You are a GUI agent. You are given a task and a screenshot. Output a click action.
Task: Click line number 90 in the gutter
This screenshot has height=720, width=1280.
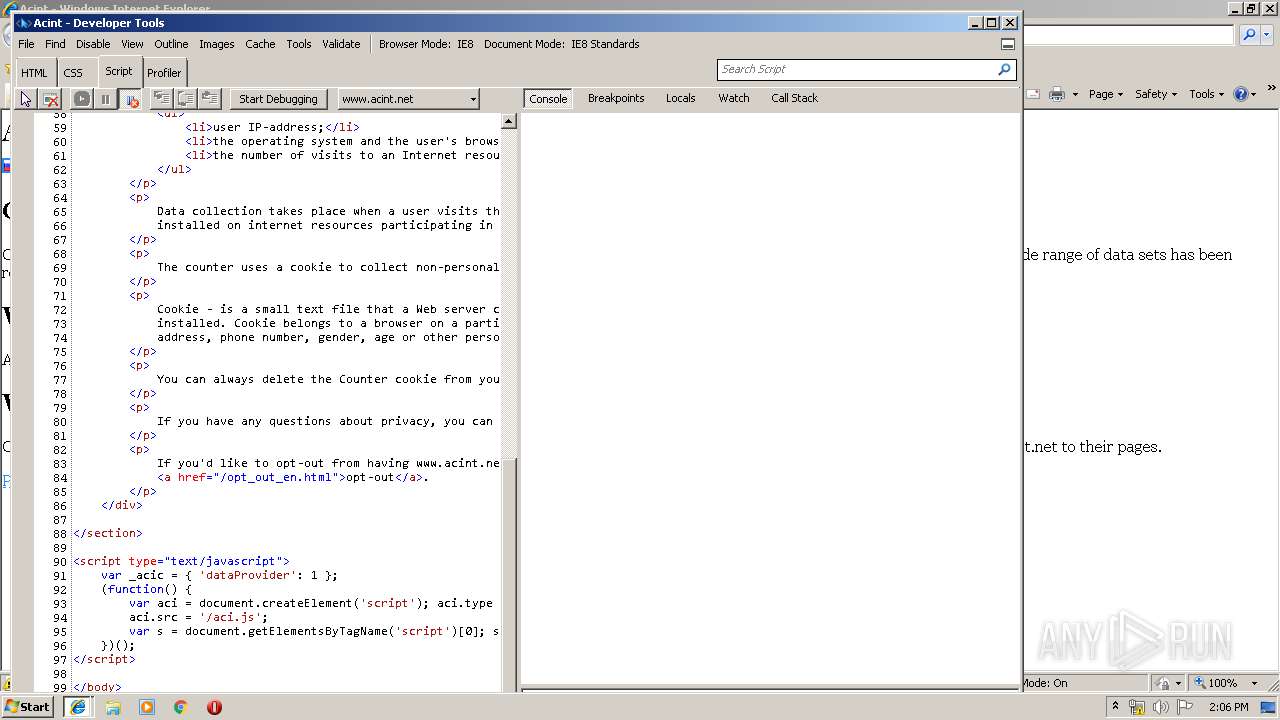click(60, 562)
